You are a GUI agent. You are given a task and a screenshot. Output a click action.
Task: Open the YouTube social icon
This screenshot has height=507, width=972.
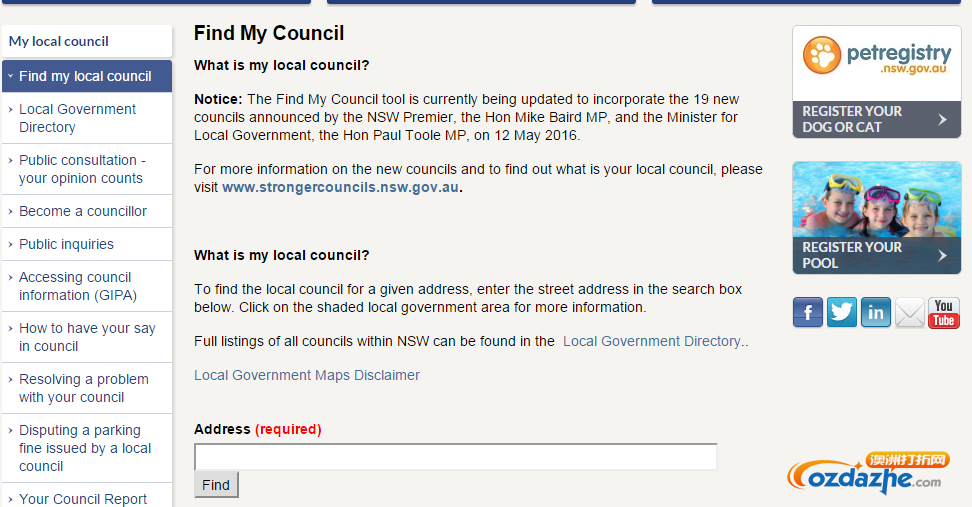pos(944,312)
